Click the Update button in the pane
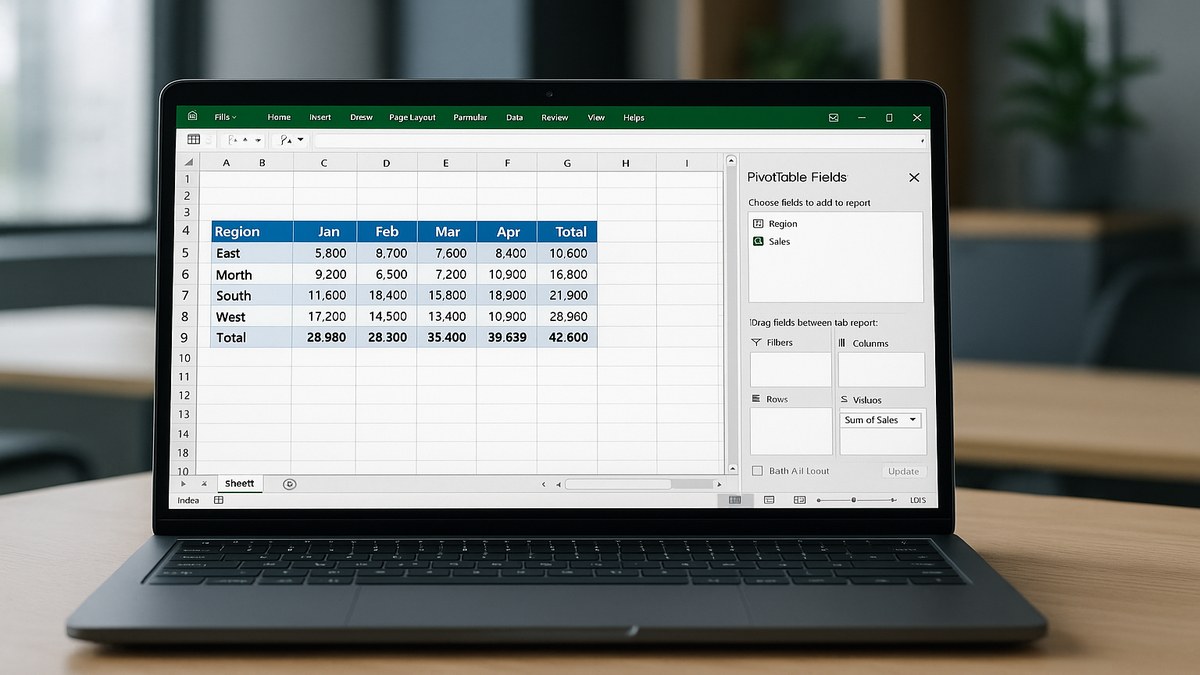The height and width of the screenshot is (675, 1200). 904,471
